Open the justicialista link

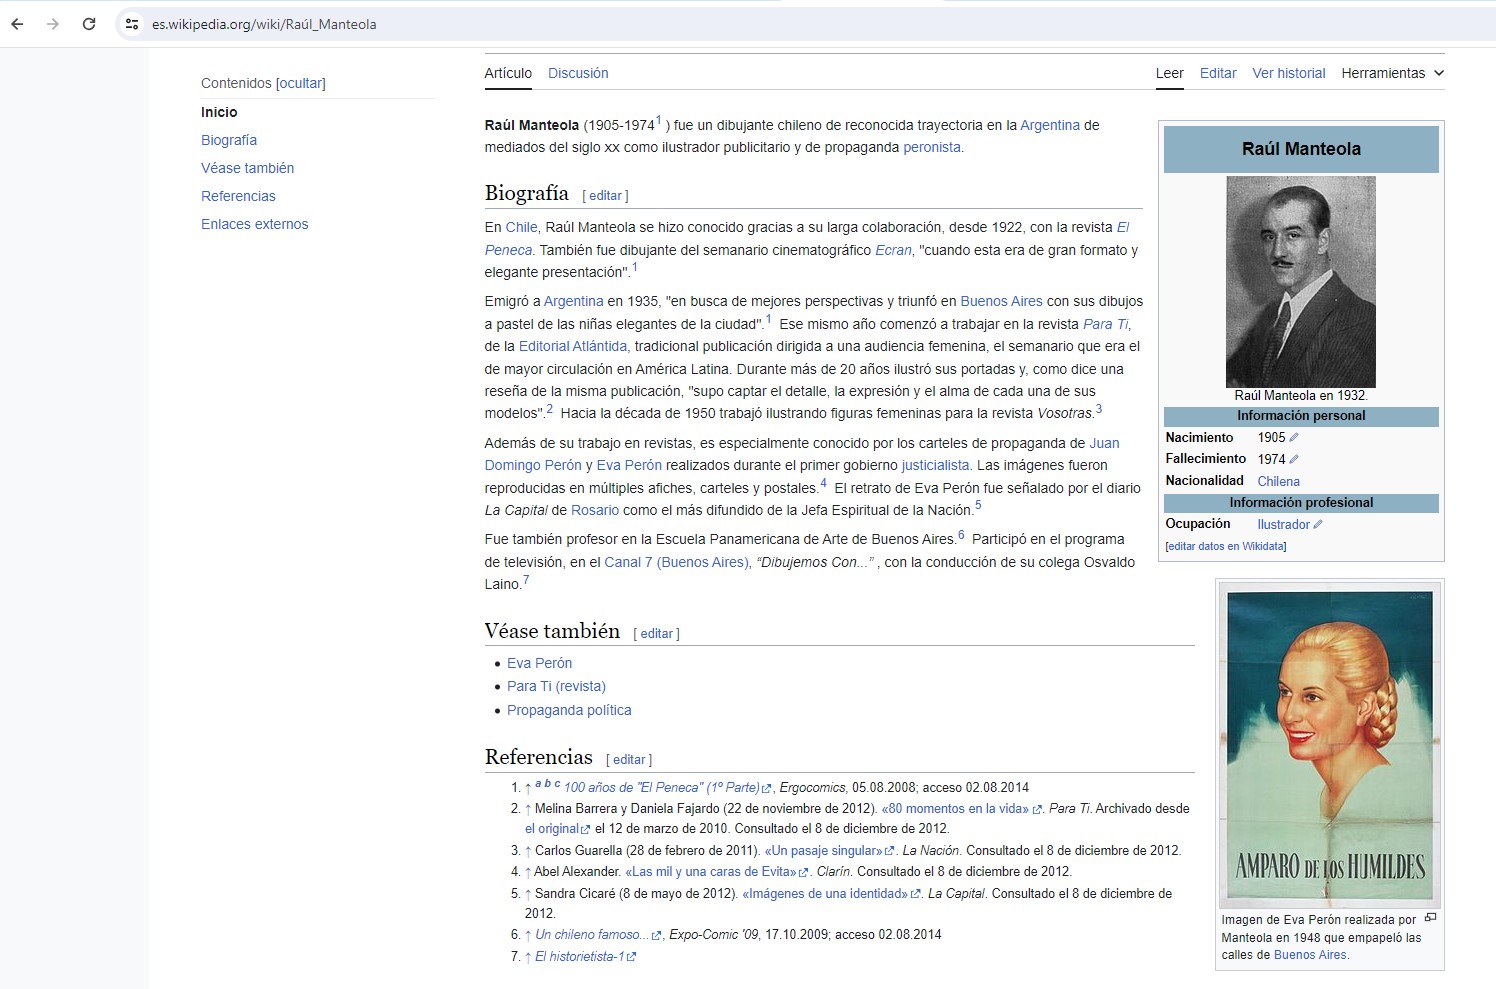click(x=935, y=465)
